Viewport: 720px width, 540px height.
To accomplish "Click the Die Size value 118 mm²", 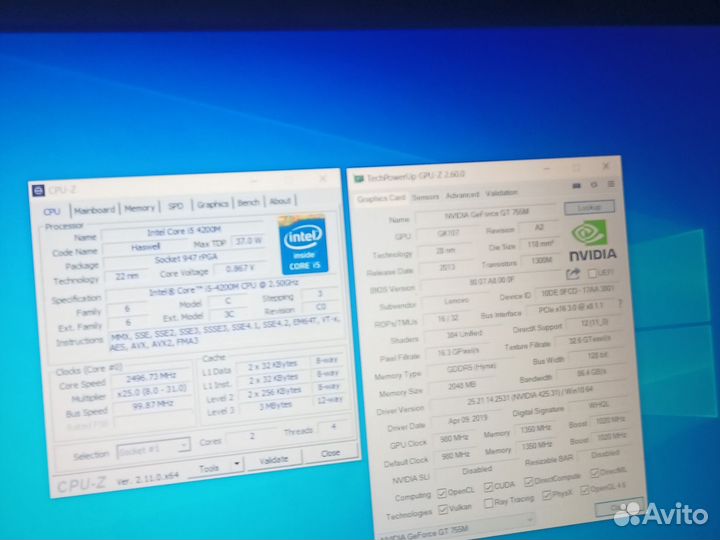I will (540, 244).
